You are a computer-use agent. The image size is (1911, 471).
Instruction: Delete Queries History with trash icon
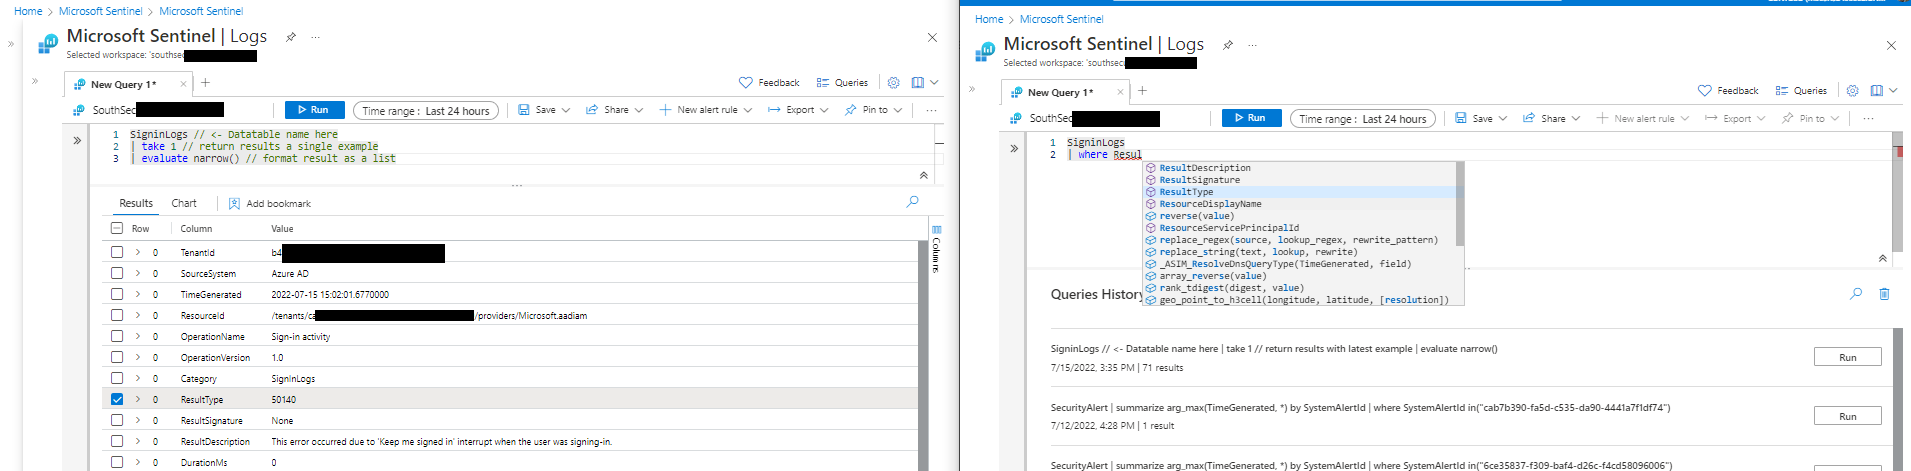[1884, 294]
